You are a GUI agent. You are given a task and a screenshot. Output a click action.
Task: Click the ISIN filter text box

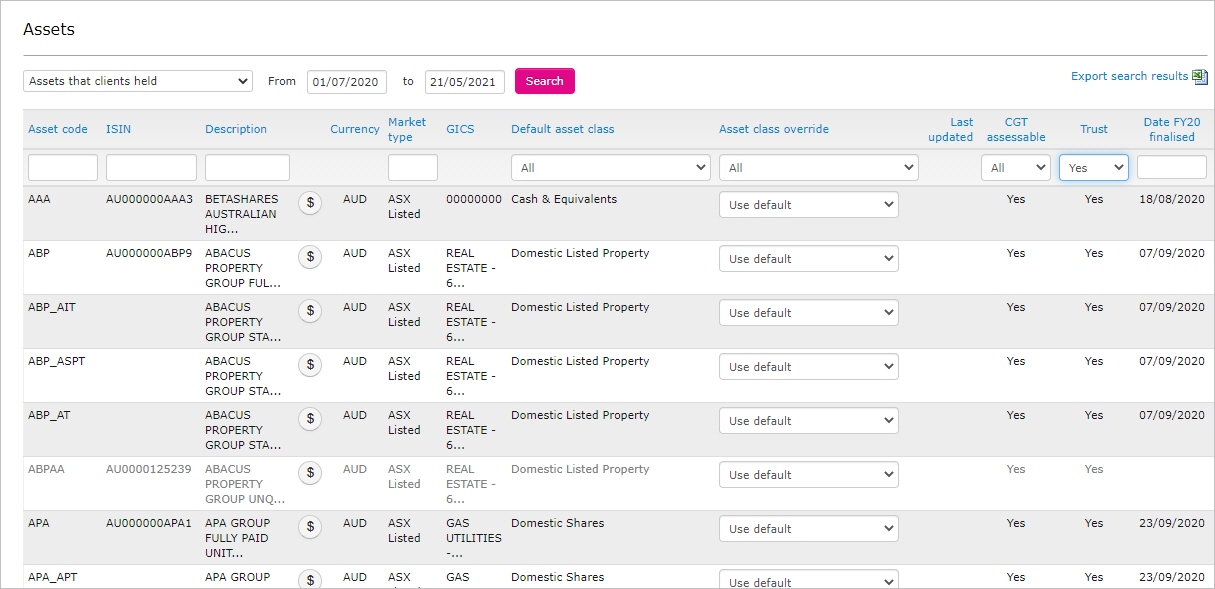click(x=151, y=167)
